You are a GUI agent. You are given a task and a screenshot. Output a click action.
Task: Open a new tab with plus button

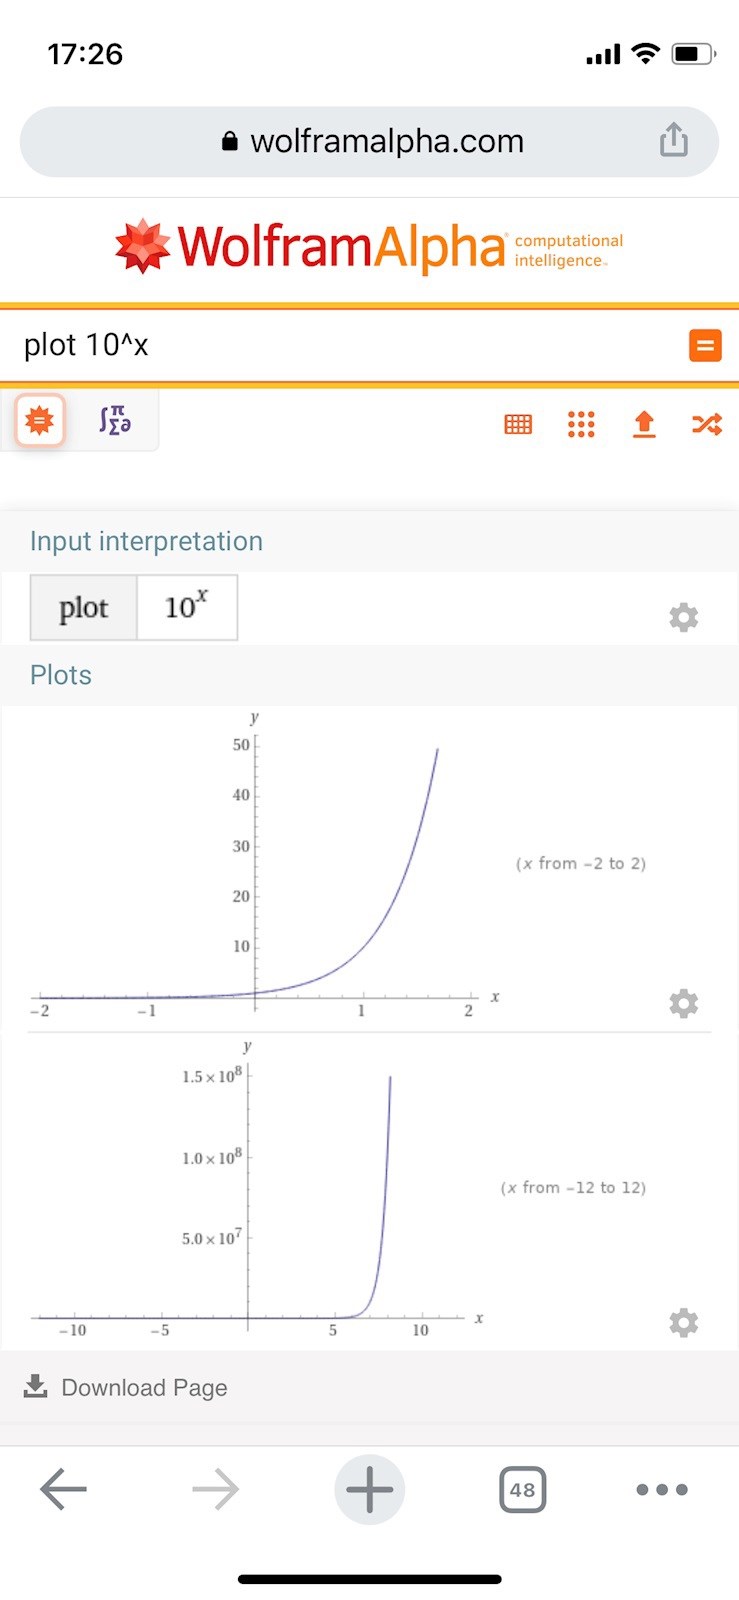point(369,1489)
